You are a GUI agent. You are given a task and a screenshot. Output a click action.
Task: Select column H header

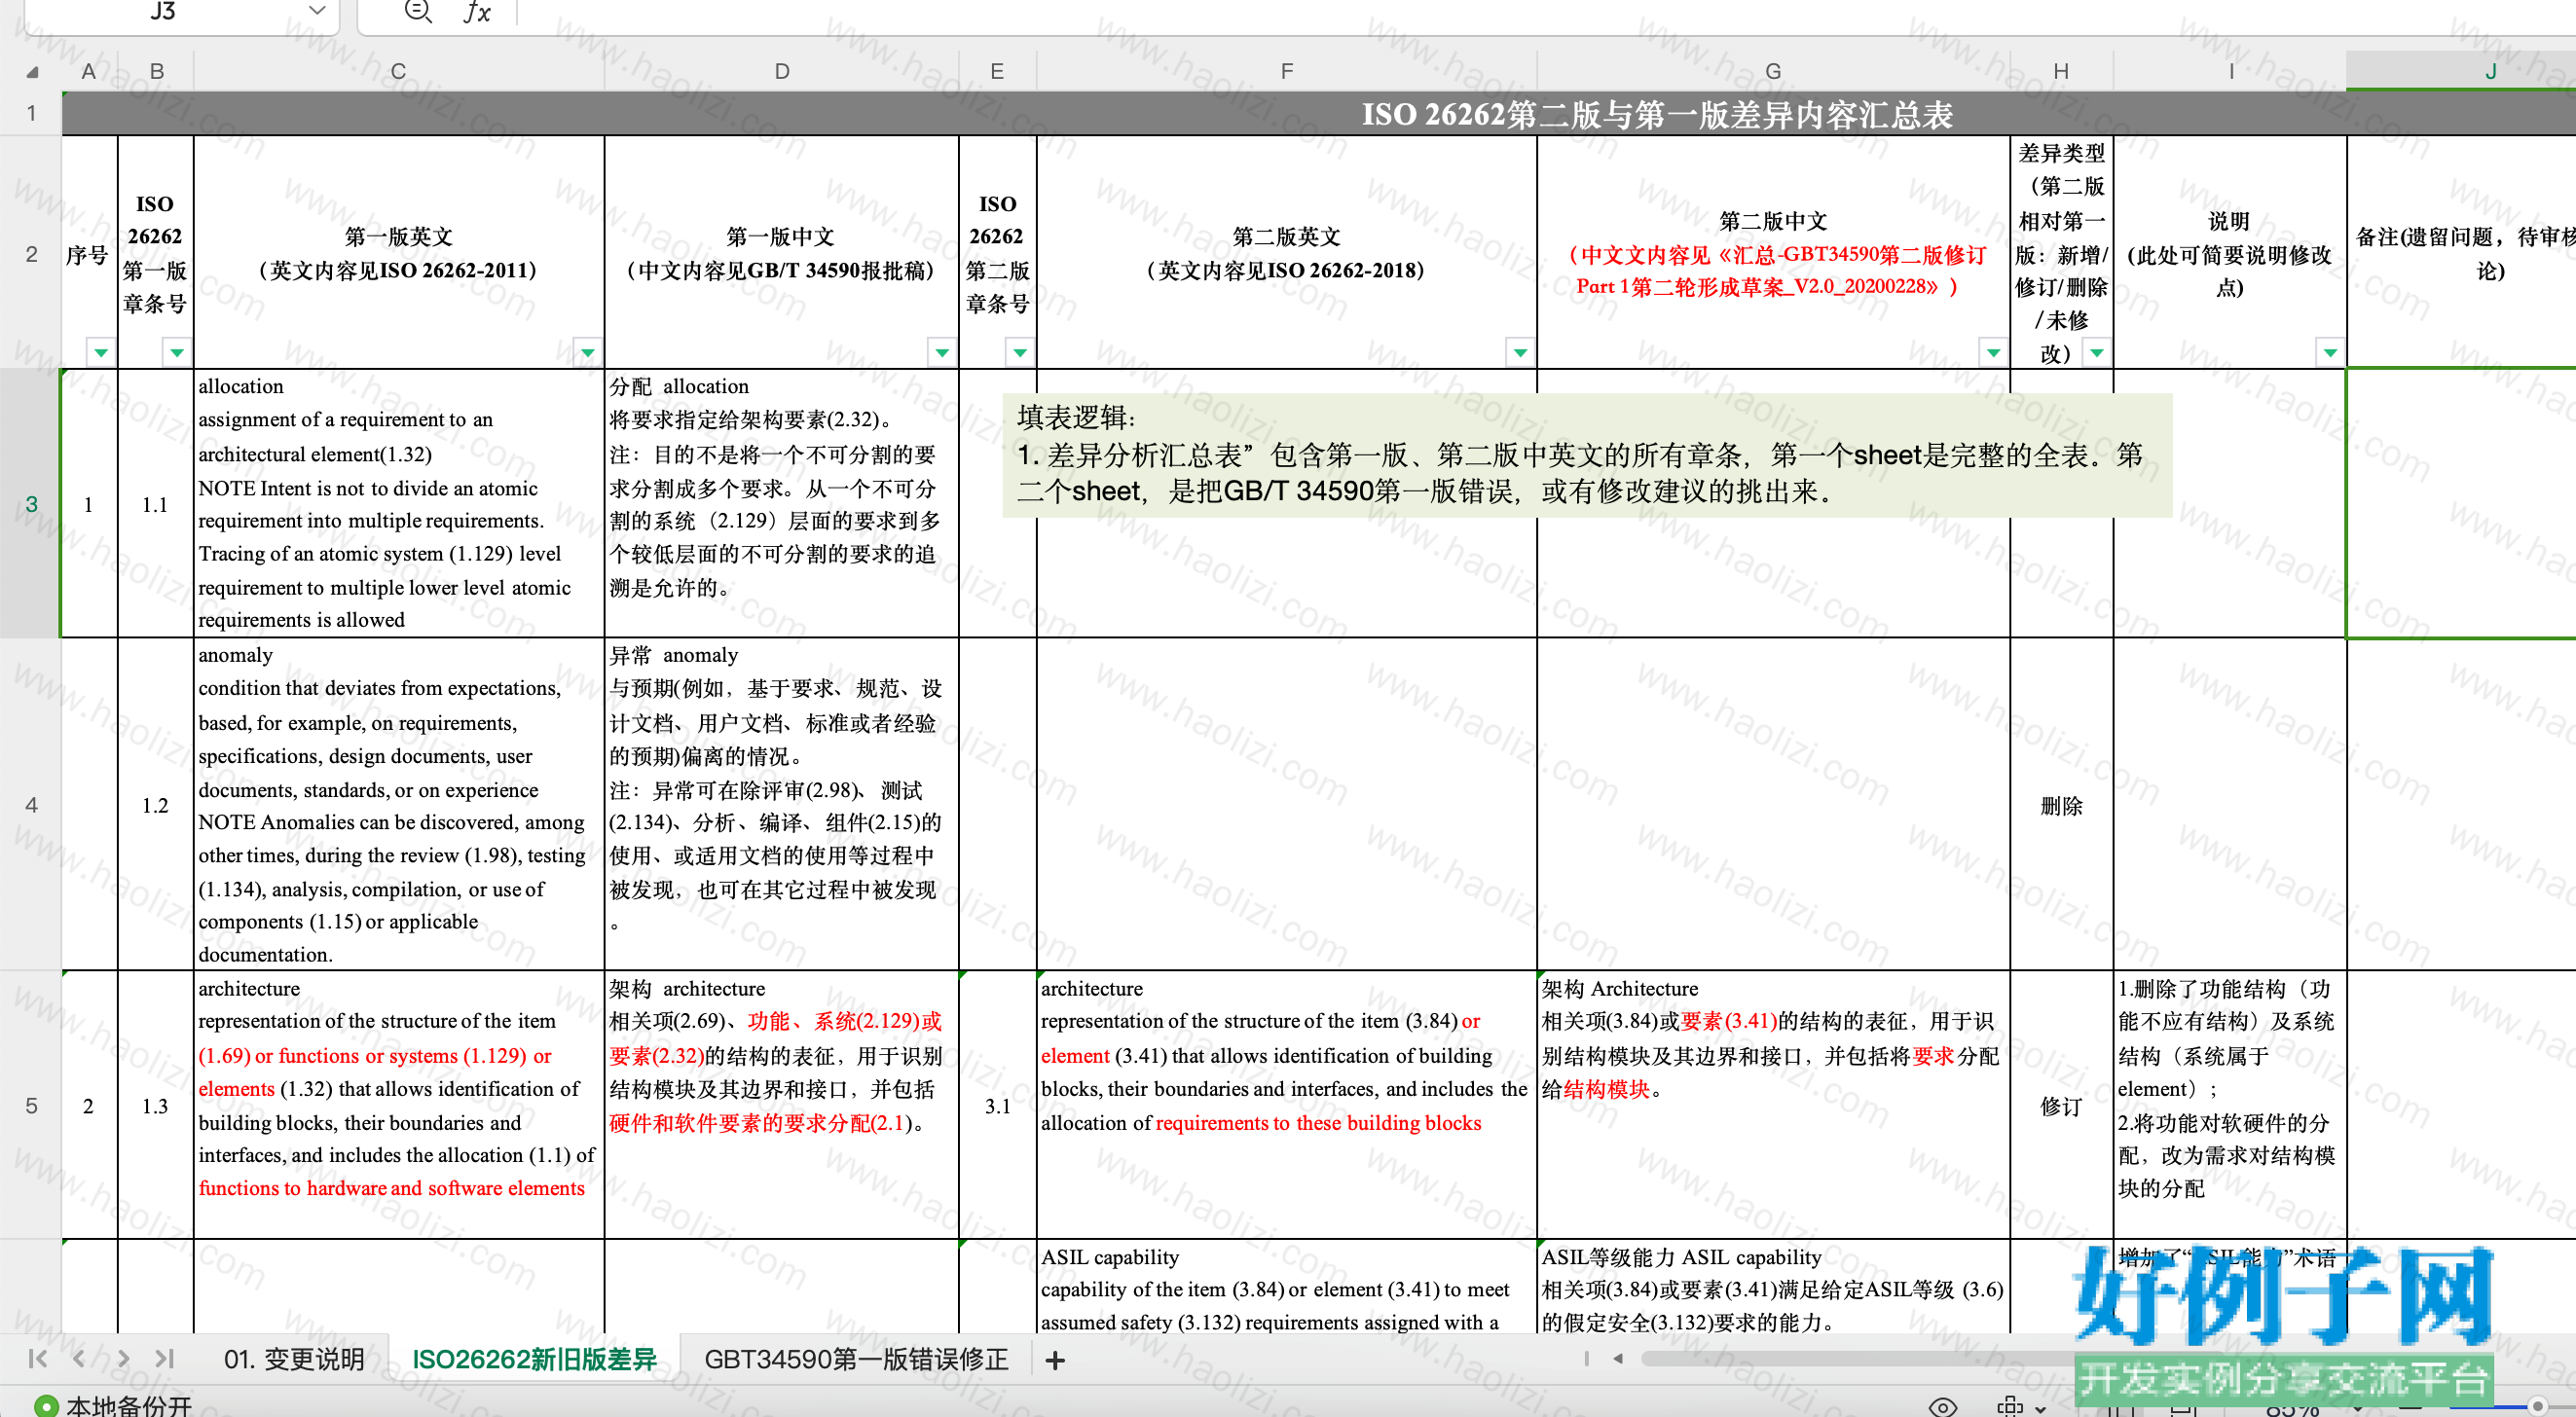2060,71
